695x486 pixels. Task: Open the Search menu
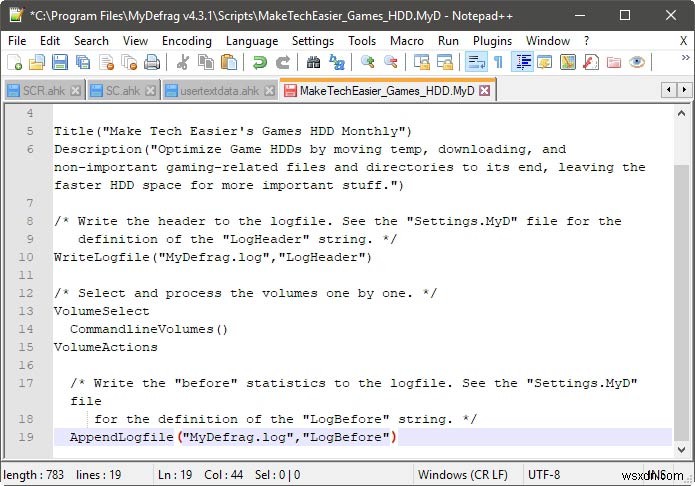point(91,41)
